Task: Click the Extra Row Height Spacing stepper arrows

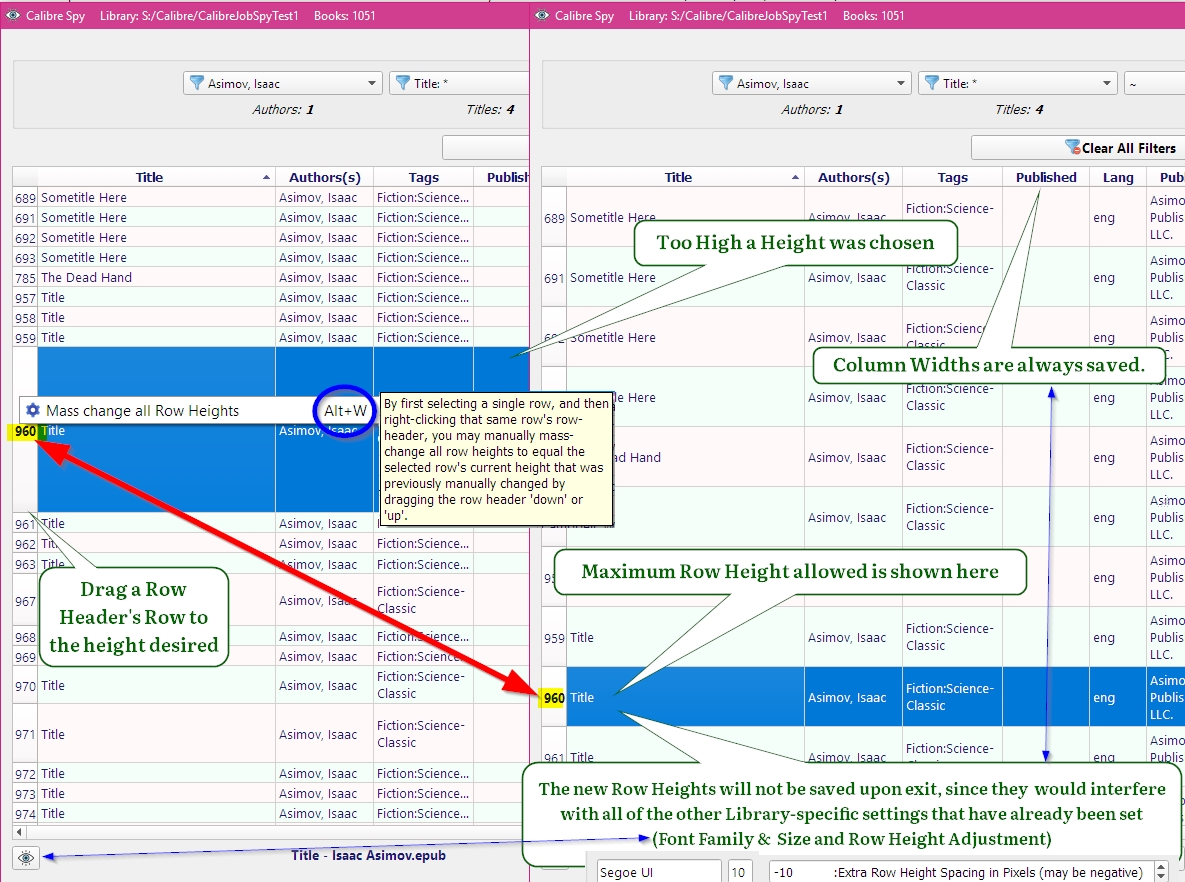Action: (1162, 871)
